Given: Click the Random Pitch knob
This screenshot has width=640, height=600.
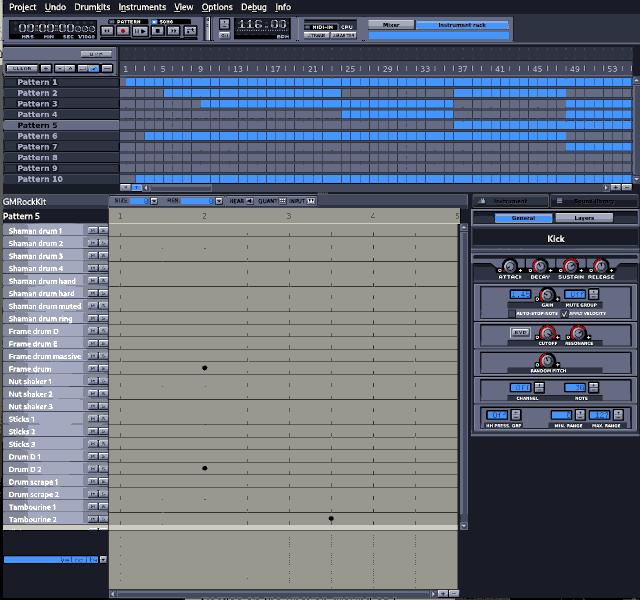Looking at the screenshot, I should coord(547,360).
